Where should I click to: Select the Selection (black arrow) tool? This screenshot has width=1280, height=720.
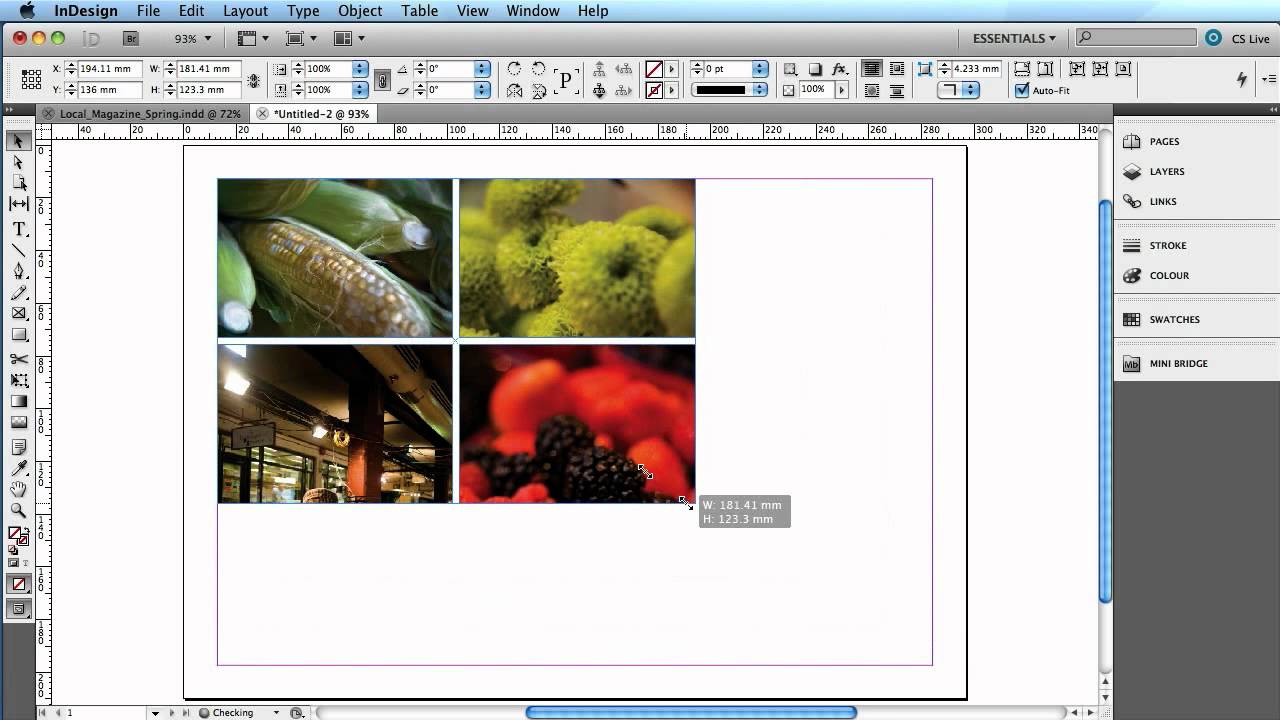19,142
